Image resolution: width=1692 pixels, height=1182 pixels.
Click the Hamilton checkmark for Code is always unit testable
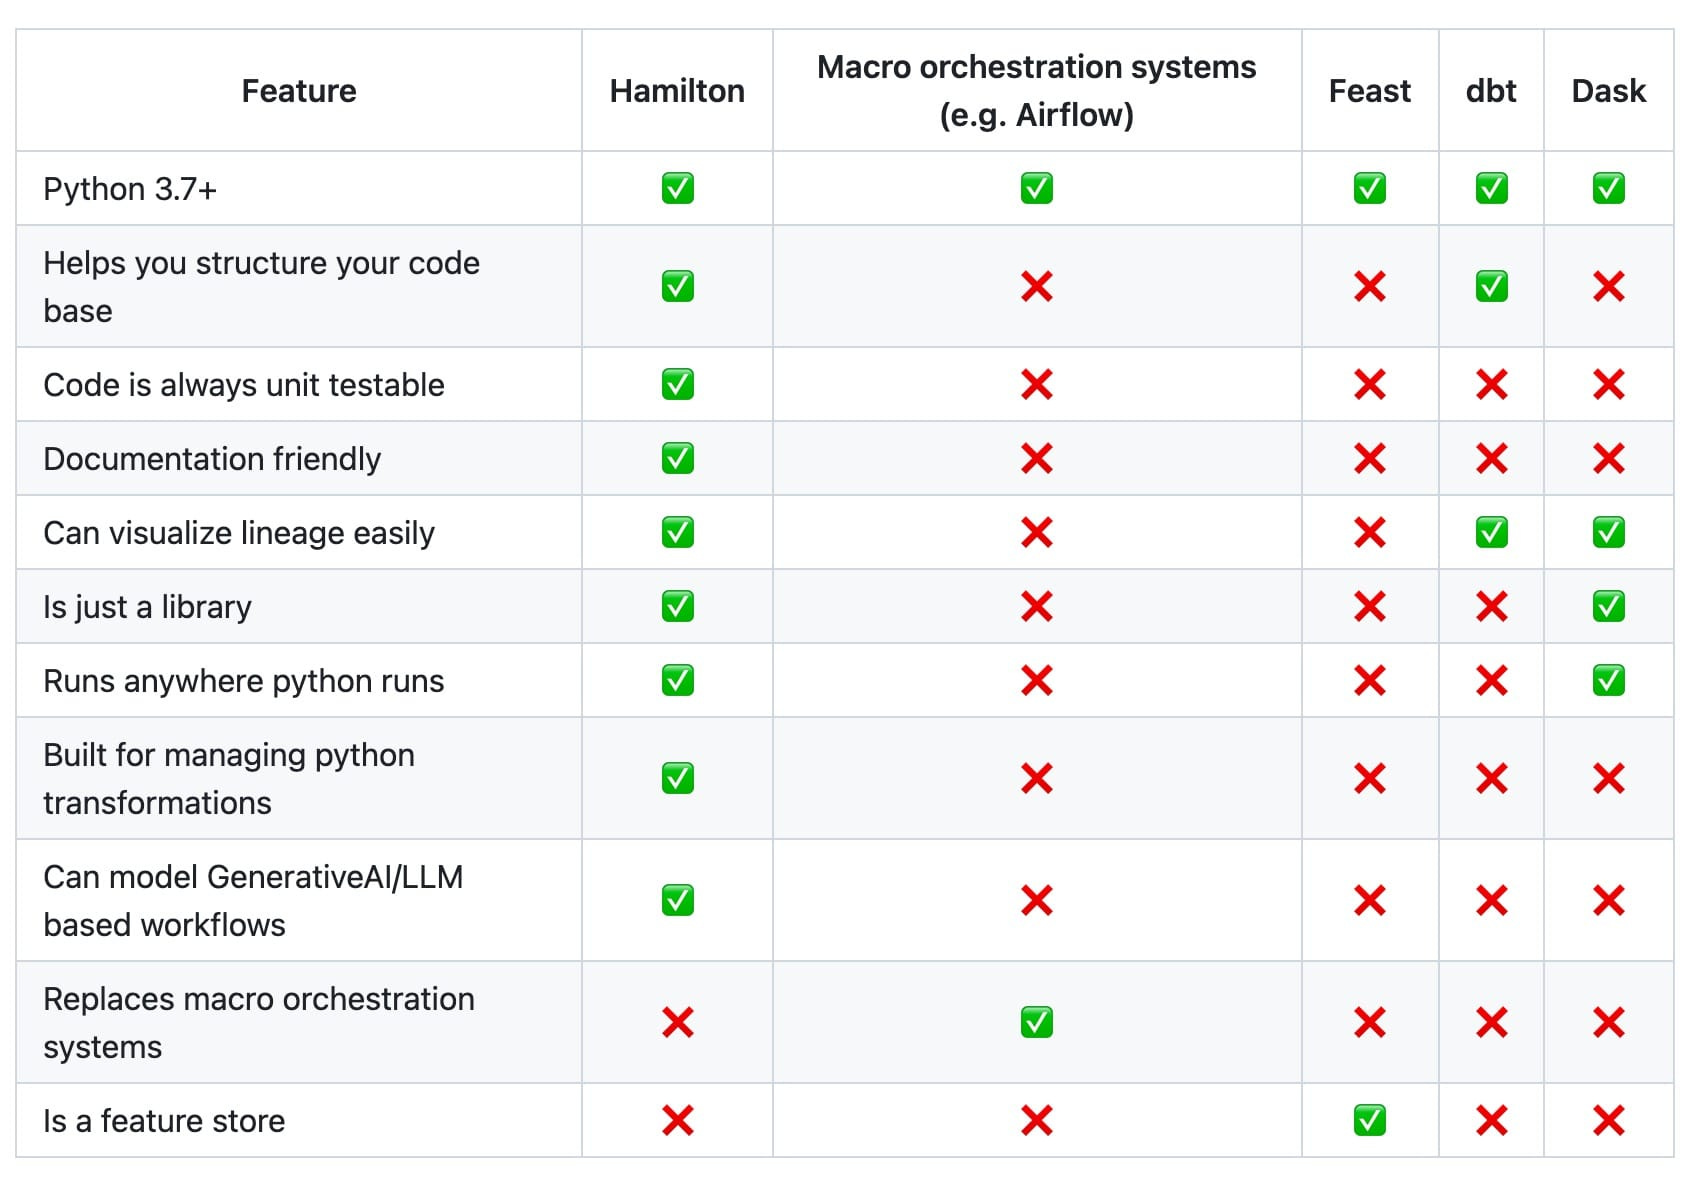(x=677, y=384)
